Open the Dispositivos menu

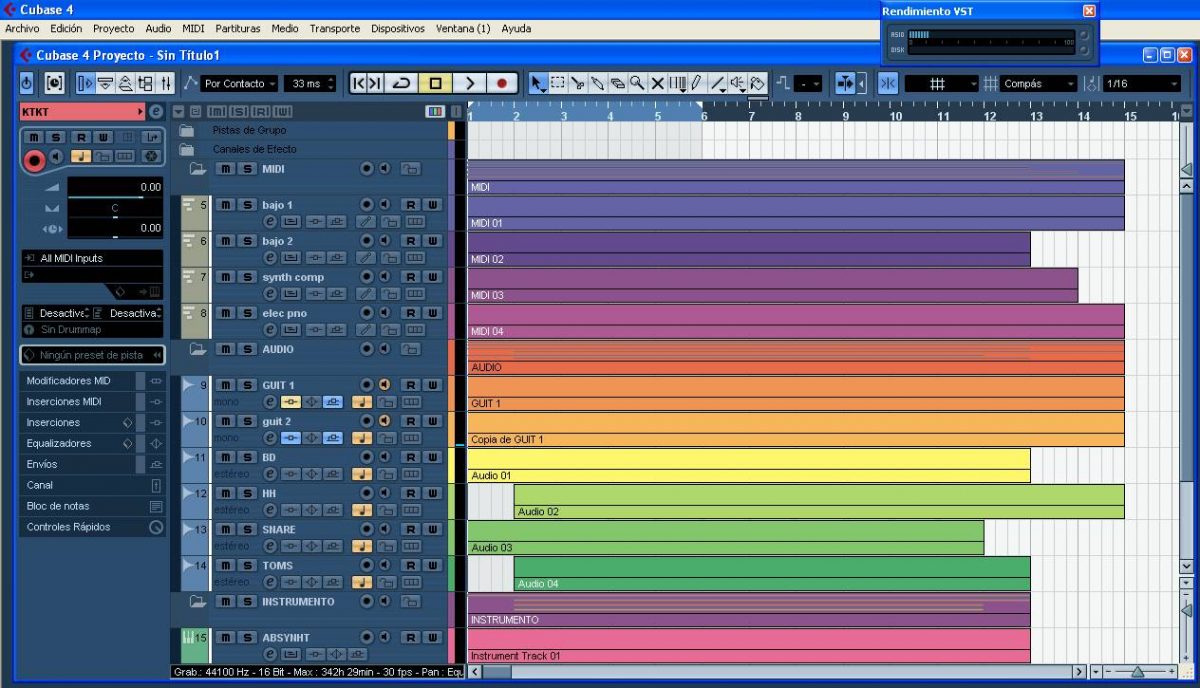(x=397, y=29)
